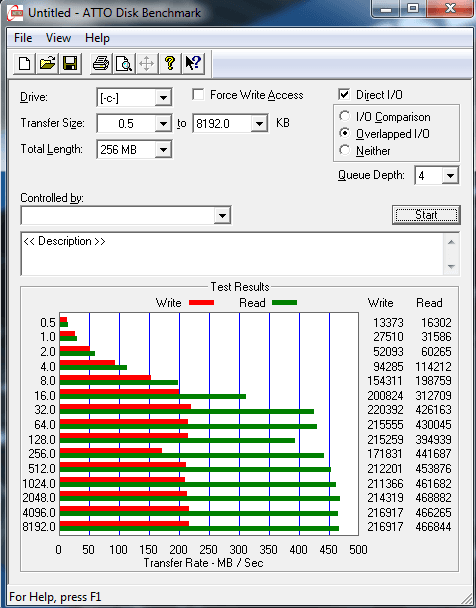Click the Read value 468882
The height and width of the screenshot is (608, 476).
coord(433,498)
